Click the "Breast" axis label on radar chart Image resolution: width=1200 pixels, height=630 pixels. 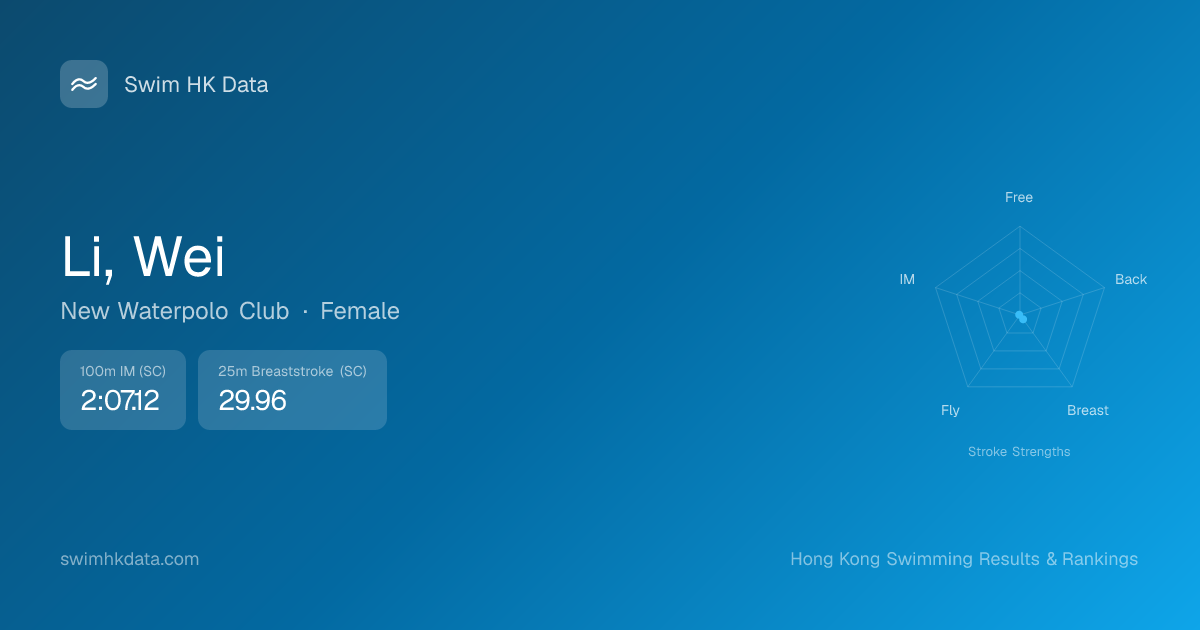pyautogui.click(x=1087, y=410)
